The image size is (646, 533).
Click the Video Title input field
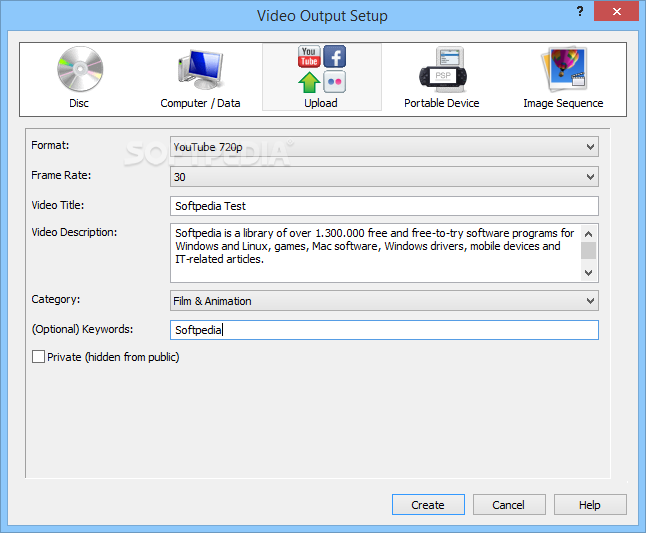click(384, 206)
